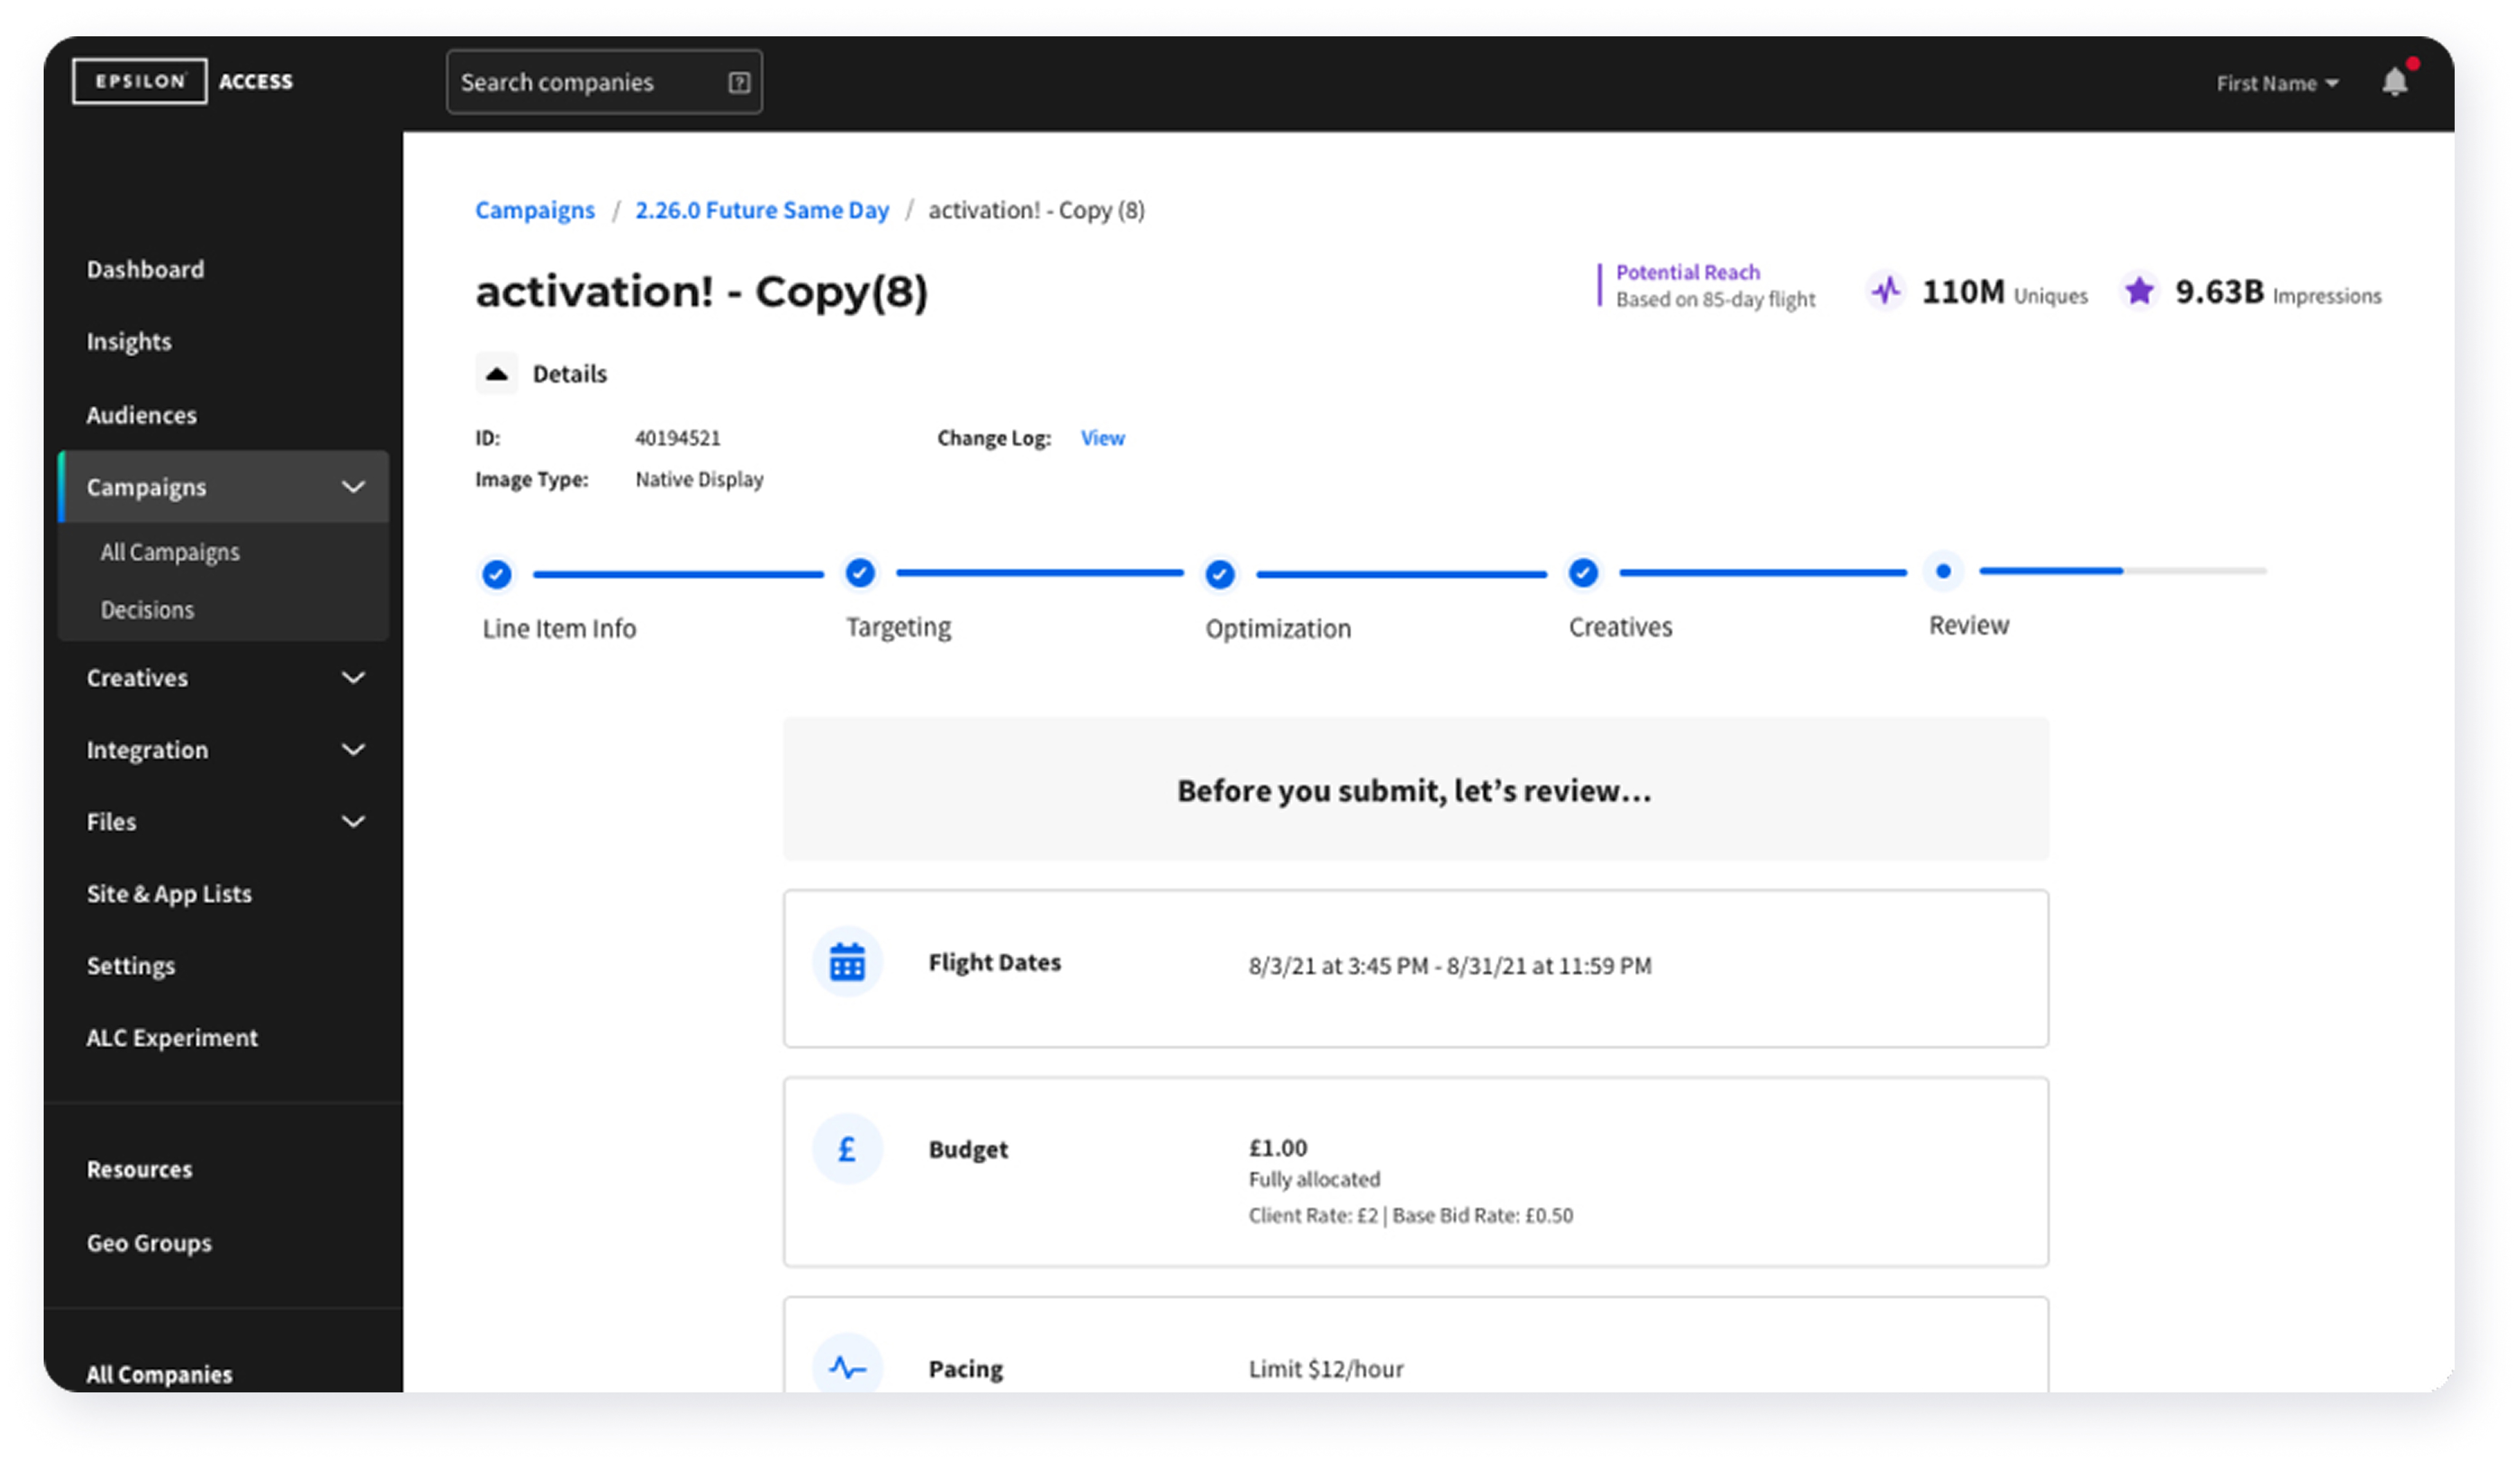Click the flight dates value text
The width and height of the screenshot is (2520, 1465).
click(1449, 966)
